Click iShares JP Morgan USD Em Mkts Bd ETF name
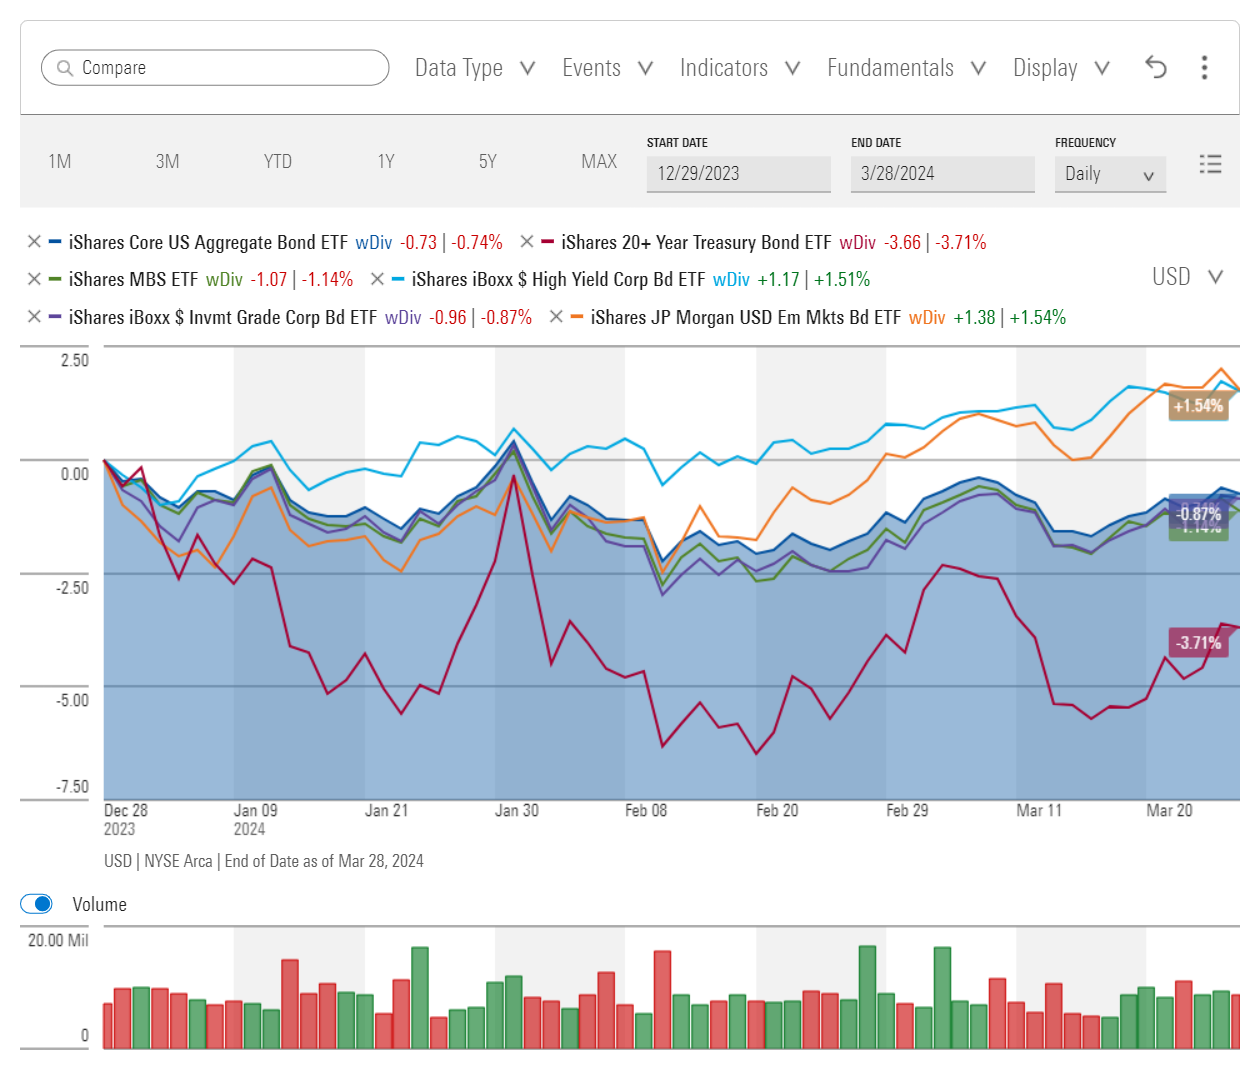Screen dimensions: 1260x1070 745,317
